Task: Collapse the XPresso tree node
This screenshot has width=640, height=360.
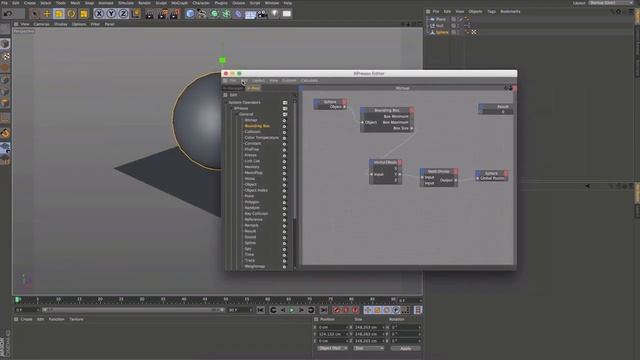Action: click(232, 108)
